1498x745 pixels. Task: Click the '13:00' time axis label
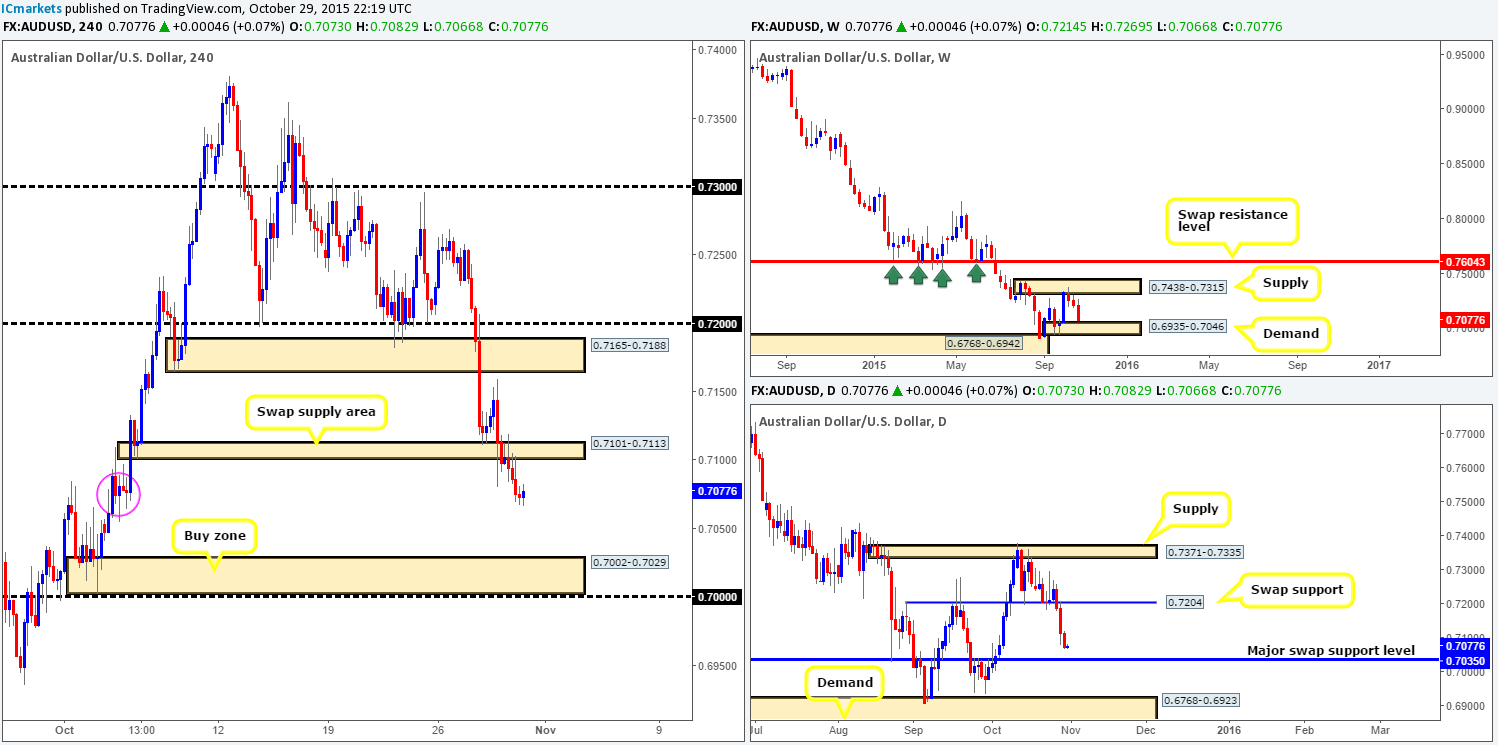click(x=141, y=729)
